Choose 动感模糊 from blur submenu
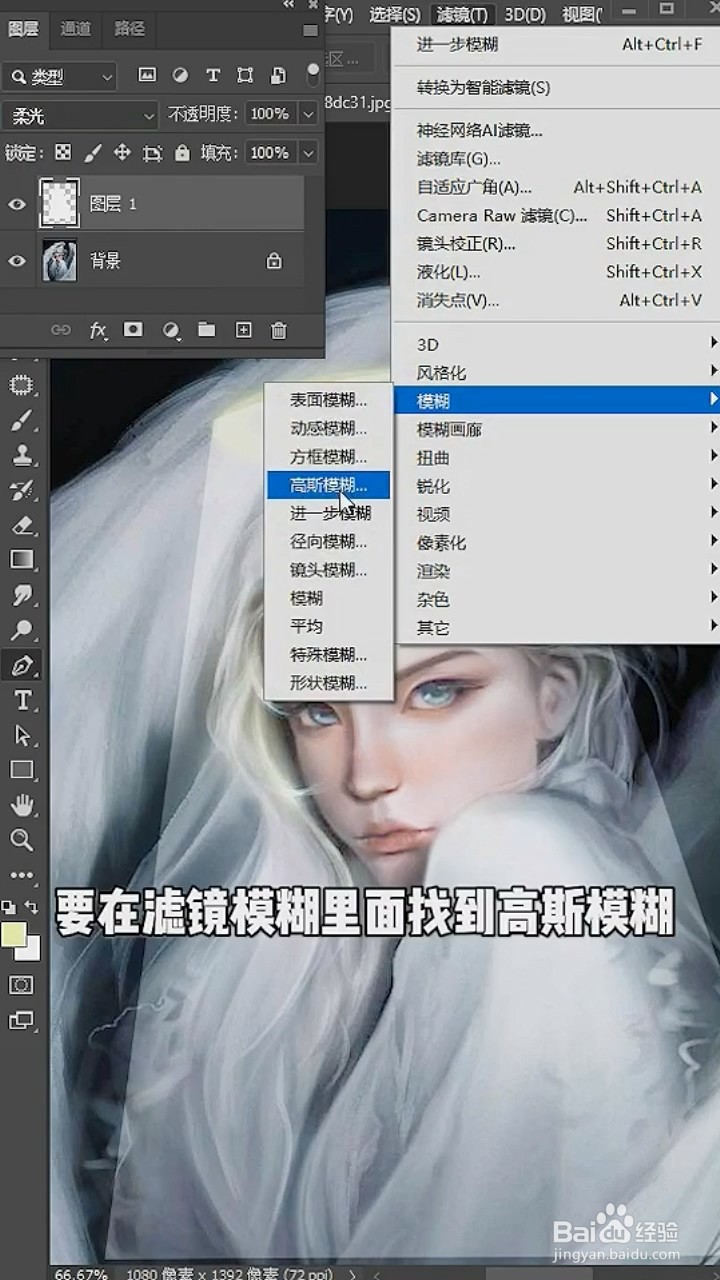720x1280 pixels. [x=328, y=428]
